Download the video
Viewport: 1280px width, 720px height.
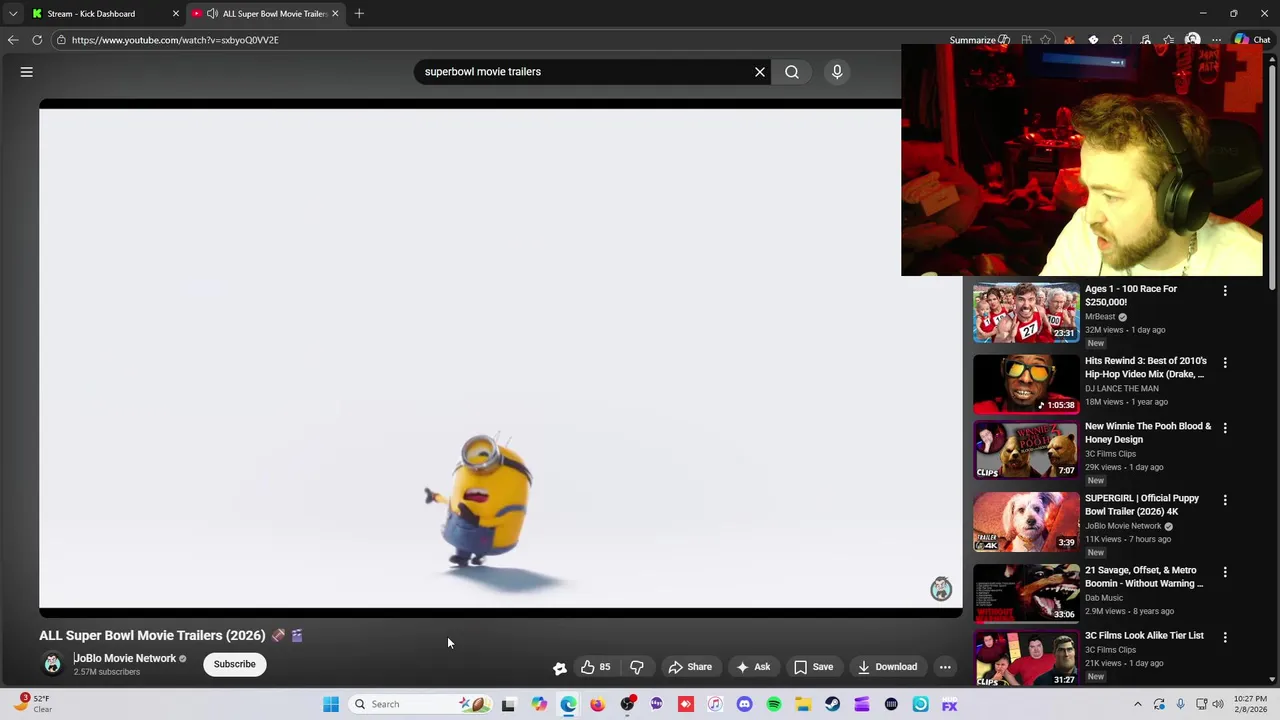pyautogui.click(x=887, y=667)
